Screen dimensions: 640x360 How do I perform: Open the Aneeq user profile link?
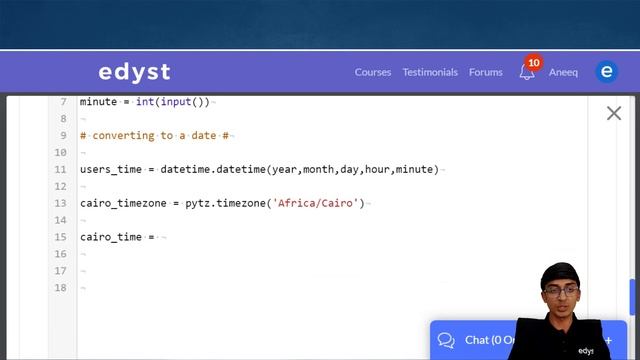(563, 72)
